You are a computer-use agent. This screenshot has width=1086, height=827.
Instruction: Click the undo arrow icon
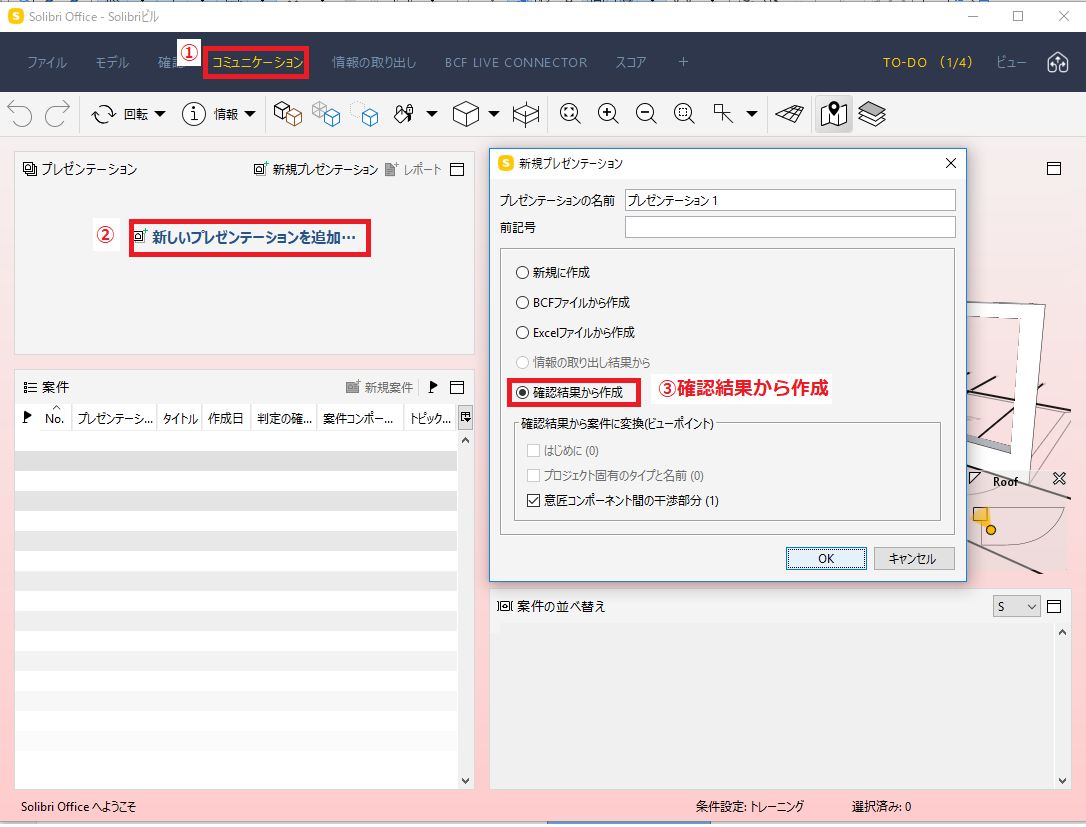pos(20,114)
